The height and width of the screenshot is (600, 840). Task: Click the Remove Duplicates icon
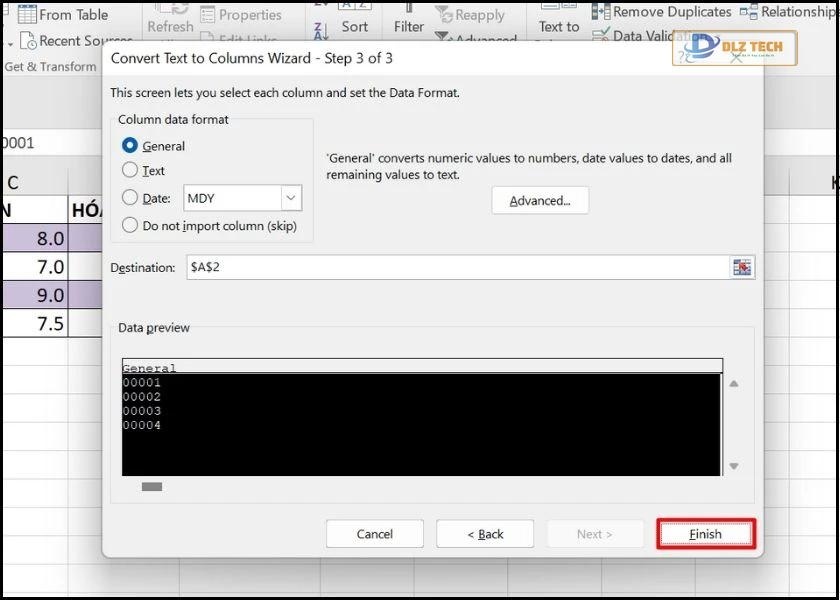[602, 12]
